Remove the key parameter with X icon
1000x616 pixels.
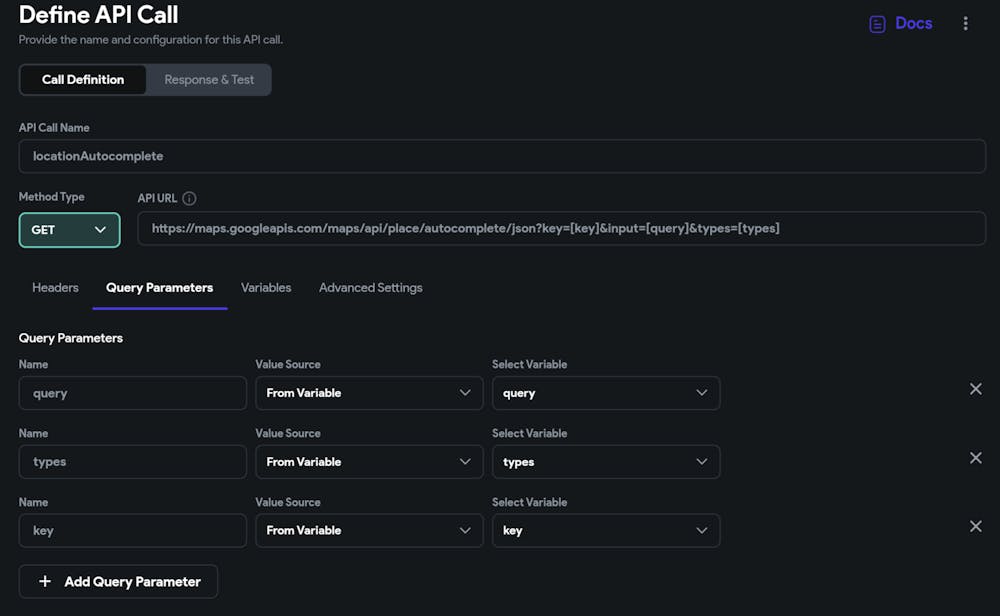975,526
